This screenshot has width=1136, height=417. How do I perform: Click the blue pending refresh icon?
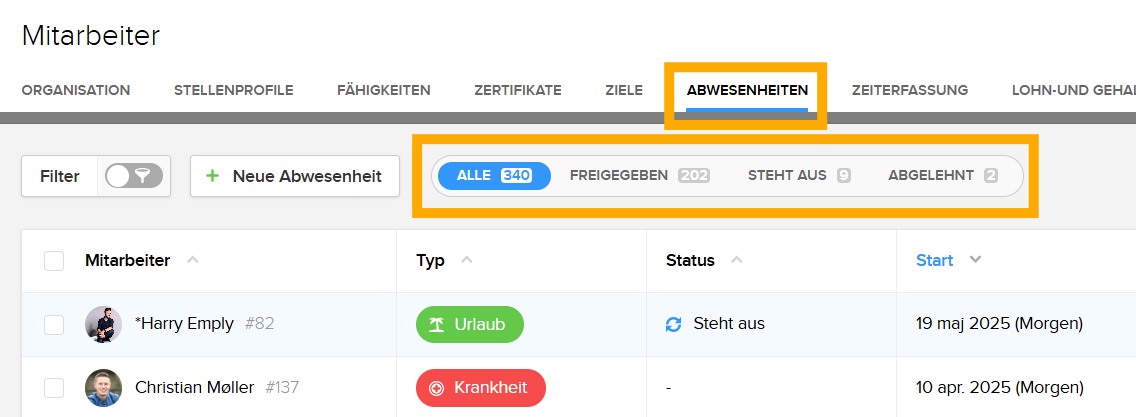674,324
